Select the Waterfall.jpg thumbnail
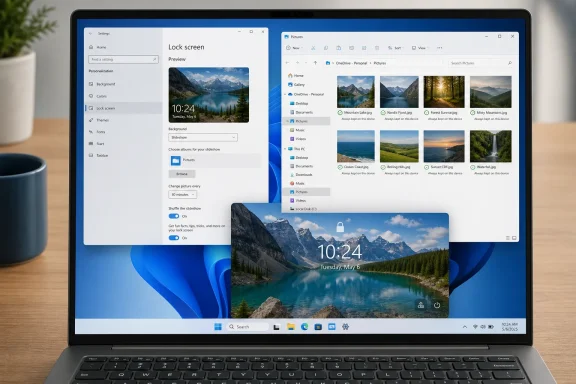The width and height of the screenshot is (576, 384). click(490, 146)
